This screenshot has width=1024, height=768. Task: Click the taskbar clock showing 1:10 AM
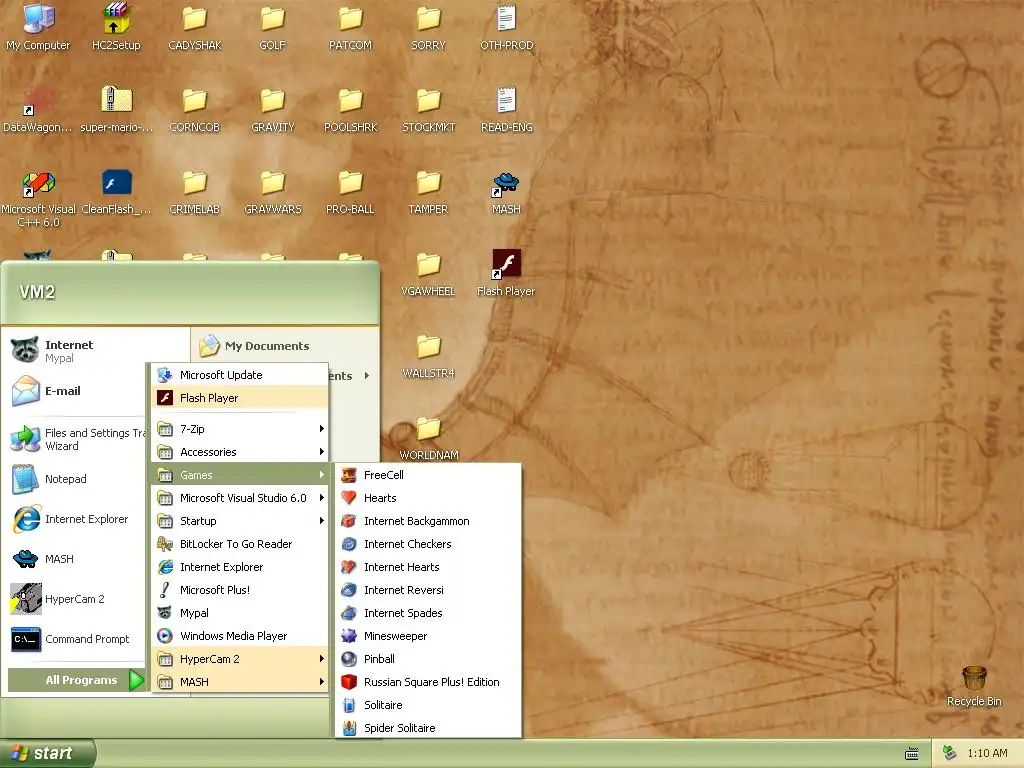tap(987, 753)
